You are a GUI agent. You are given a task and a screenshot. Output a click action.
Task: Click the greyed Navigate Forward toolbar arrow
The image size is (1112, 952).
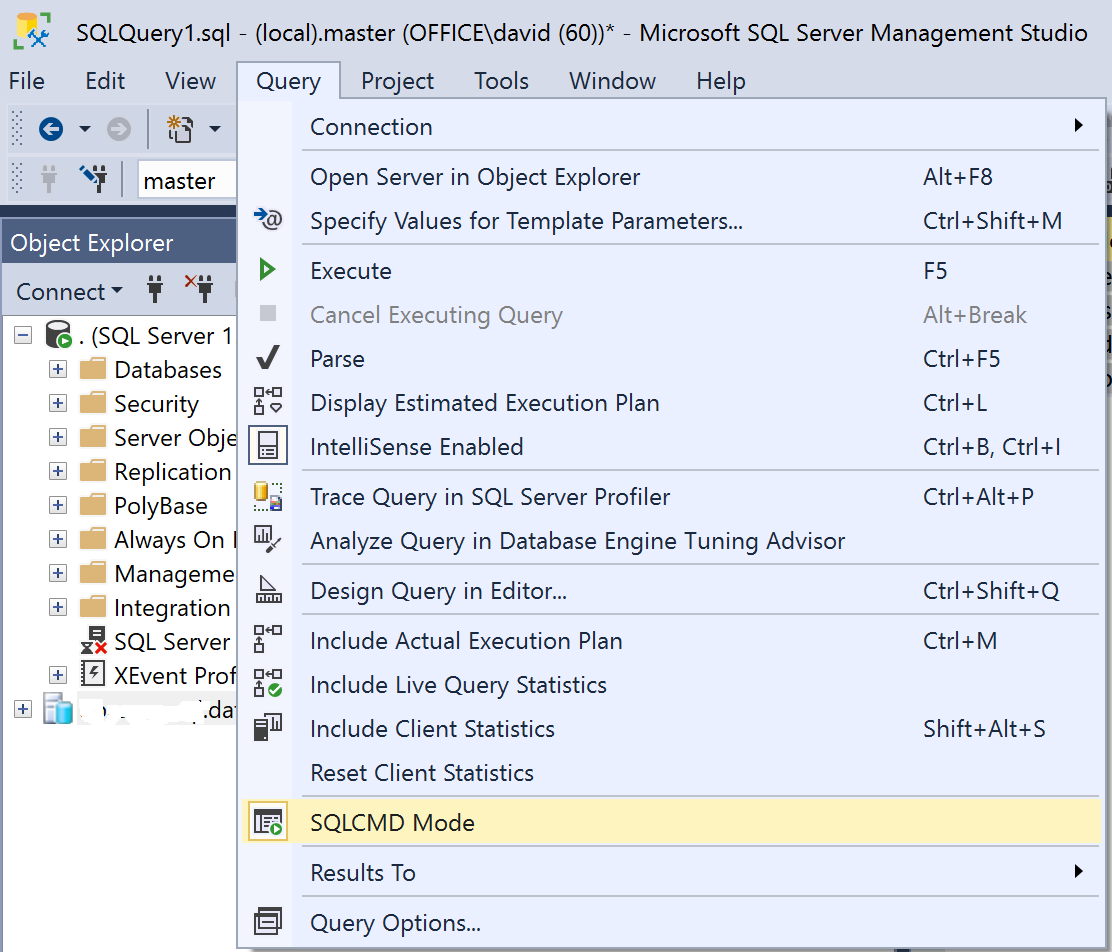[x=118, y=129]
